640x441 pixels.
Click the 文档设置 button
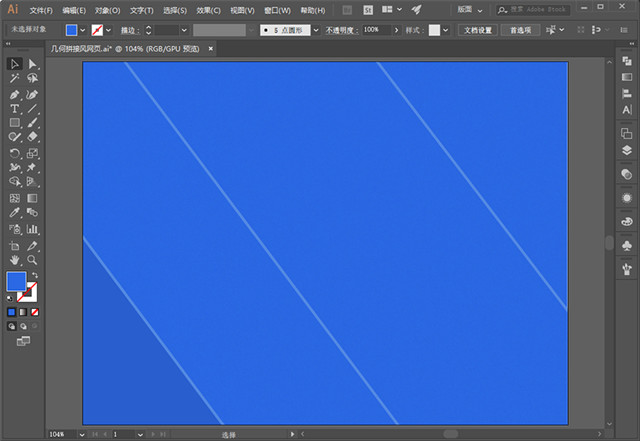[477, 30]
